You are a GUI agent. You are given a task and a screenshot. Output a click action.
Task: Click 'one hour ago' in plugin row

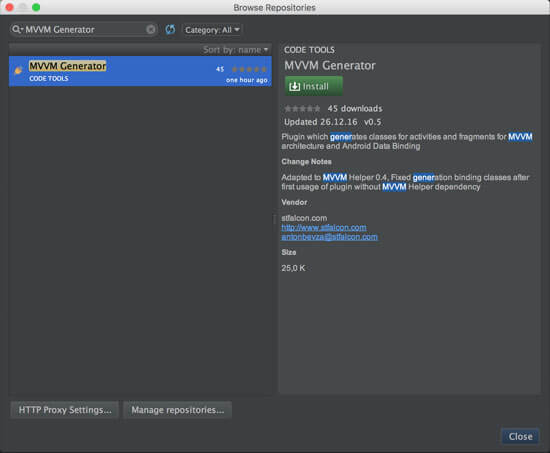point(247,80)
